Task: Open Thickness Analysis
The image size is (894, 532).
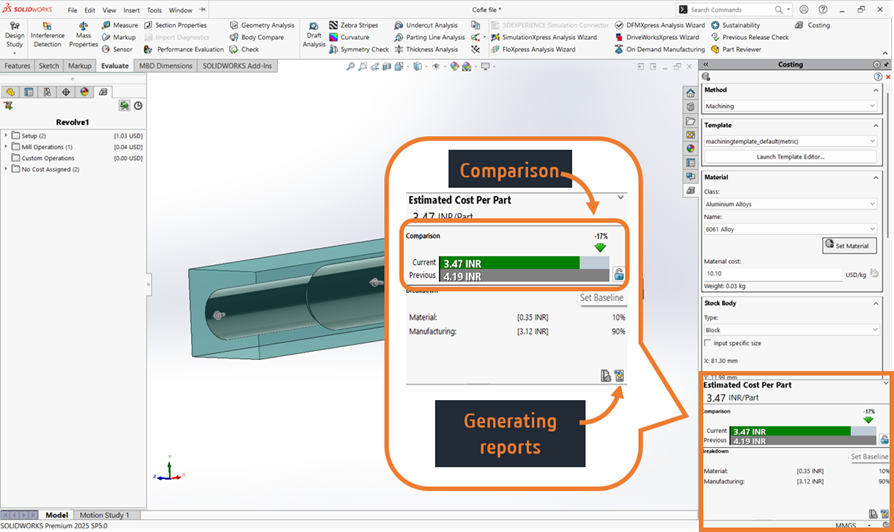Action: 426,49
